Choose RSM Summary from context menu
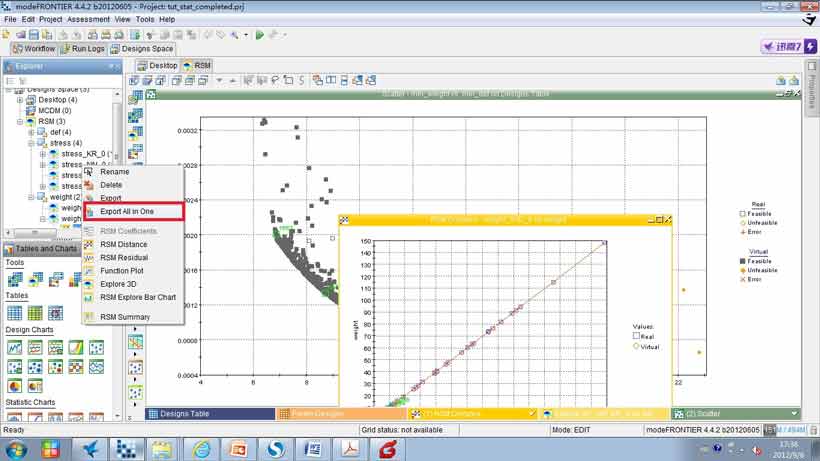Image resolution: width=820 pixels, height=461 pixels. pos(133,317)
